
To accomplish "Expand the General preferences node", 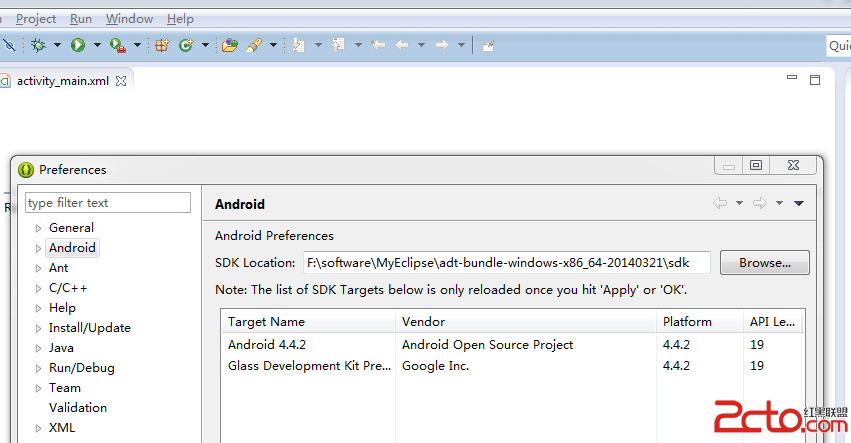I will 38,229.
